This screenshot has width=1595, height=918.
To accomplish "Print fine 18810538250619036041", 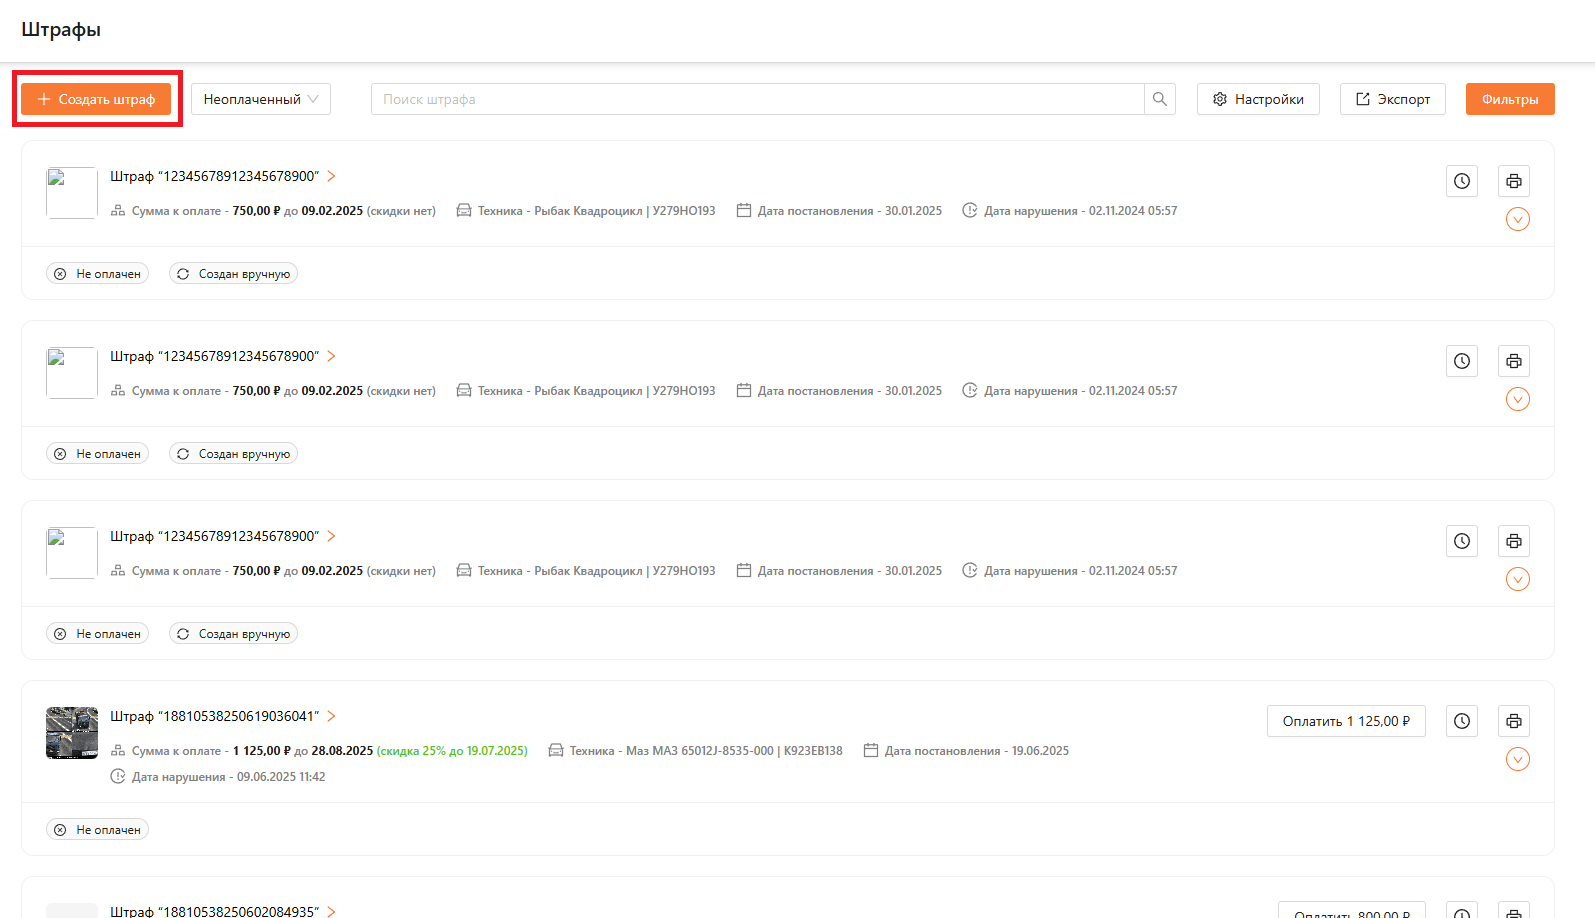I will (1514, 721).
